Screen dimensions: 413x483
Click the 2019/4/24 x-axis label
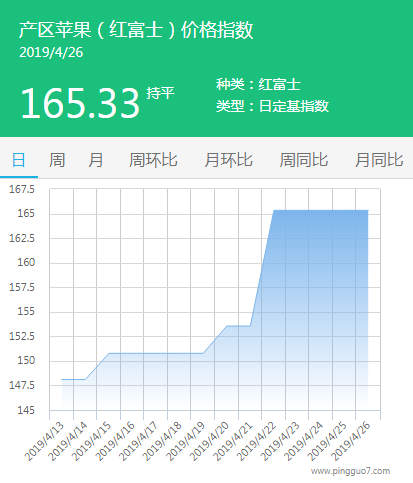point(304,441)
